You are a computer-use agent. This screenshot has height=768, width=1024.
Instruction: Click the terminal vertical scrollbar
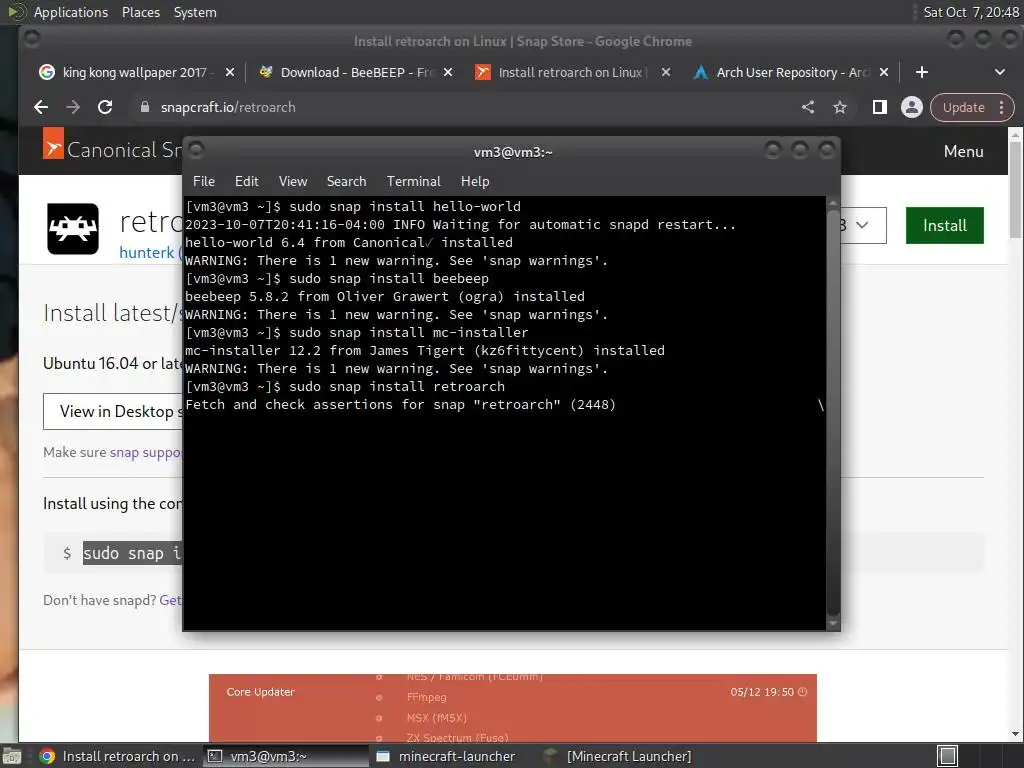(833, 411)
